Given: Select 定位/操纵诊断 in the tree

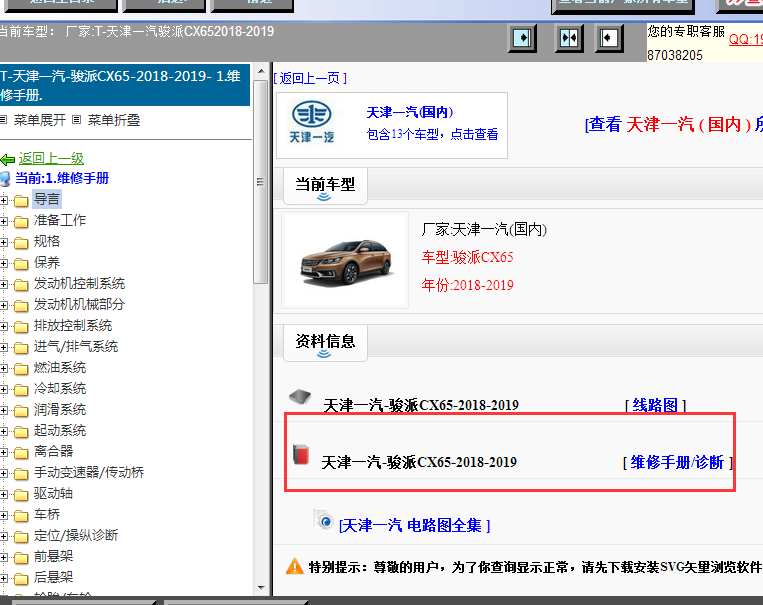Looking at the screenshot, I should point(76,535).
